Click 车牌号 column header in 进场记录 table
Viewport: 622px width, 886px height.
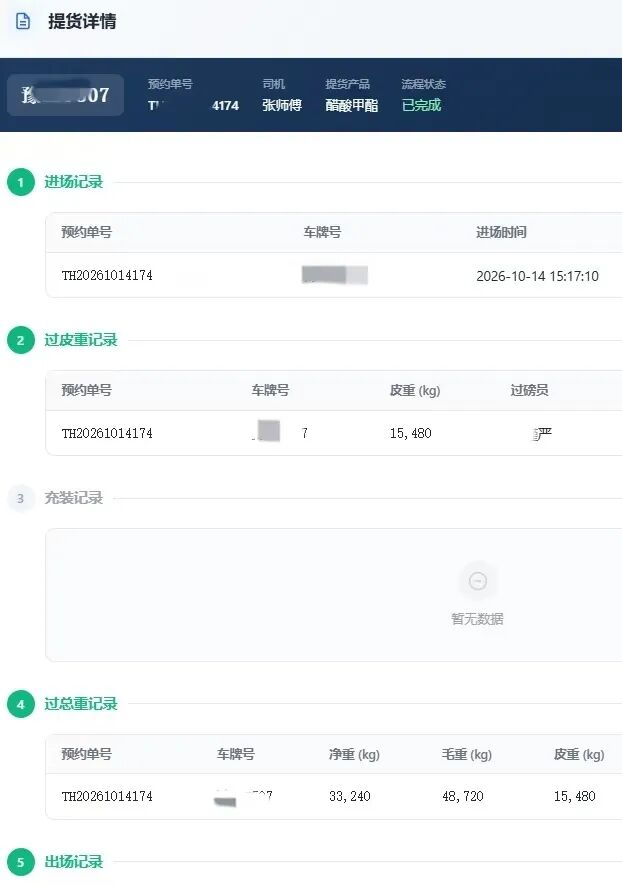click(322, 232)
